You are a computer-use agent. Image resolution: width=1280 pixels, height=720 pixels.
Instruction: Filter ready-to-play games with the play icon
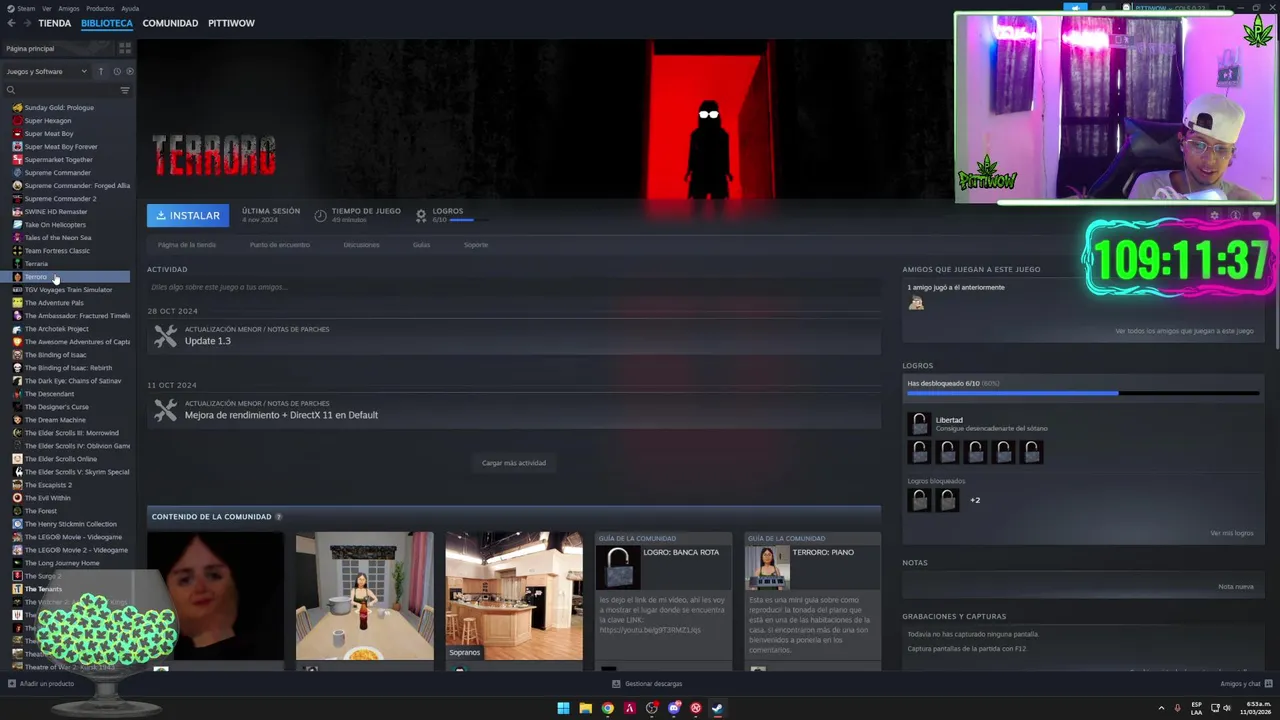click(x=130, y=71)
